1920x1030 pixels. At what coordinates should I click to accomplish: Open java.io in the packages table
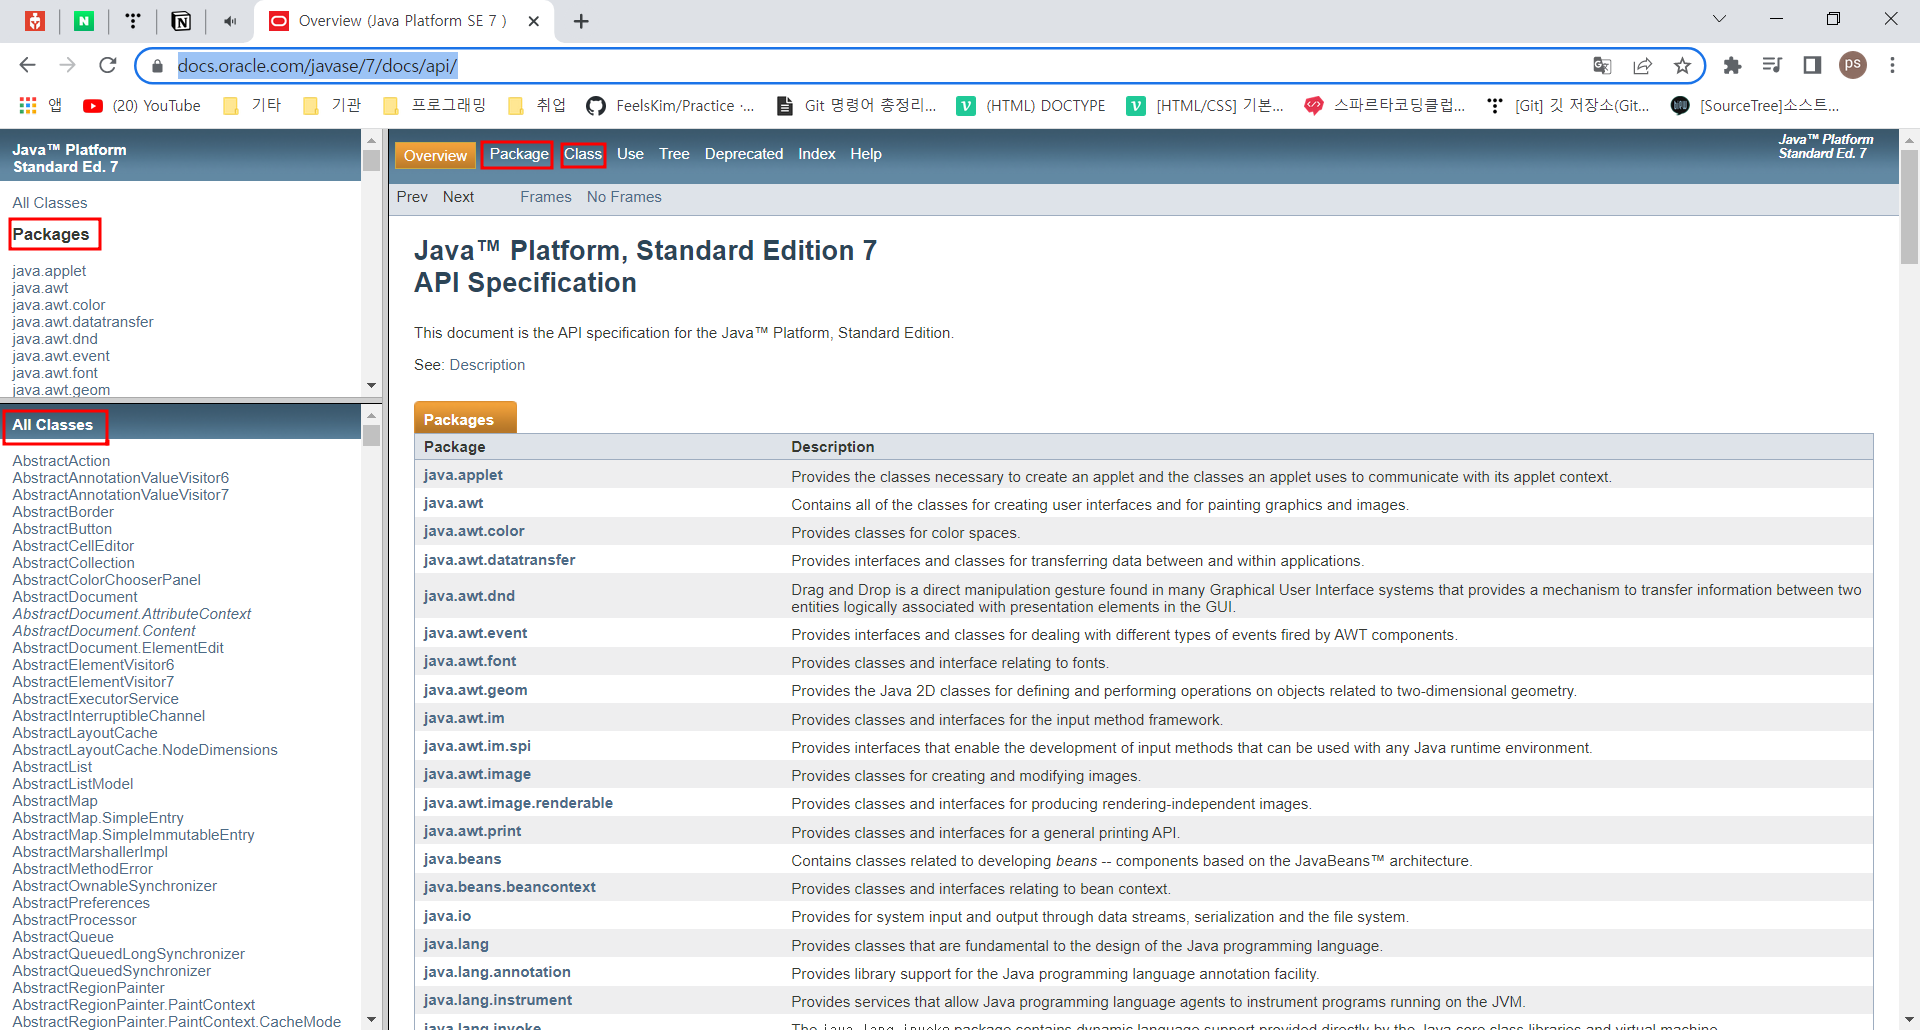click(x=447, y=916)
